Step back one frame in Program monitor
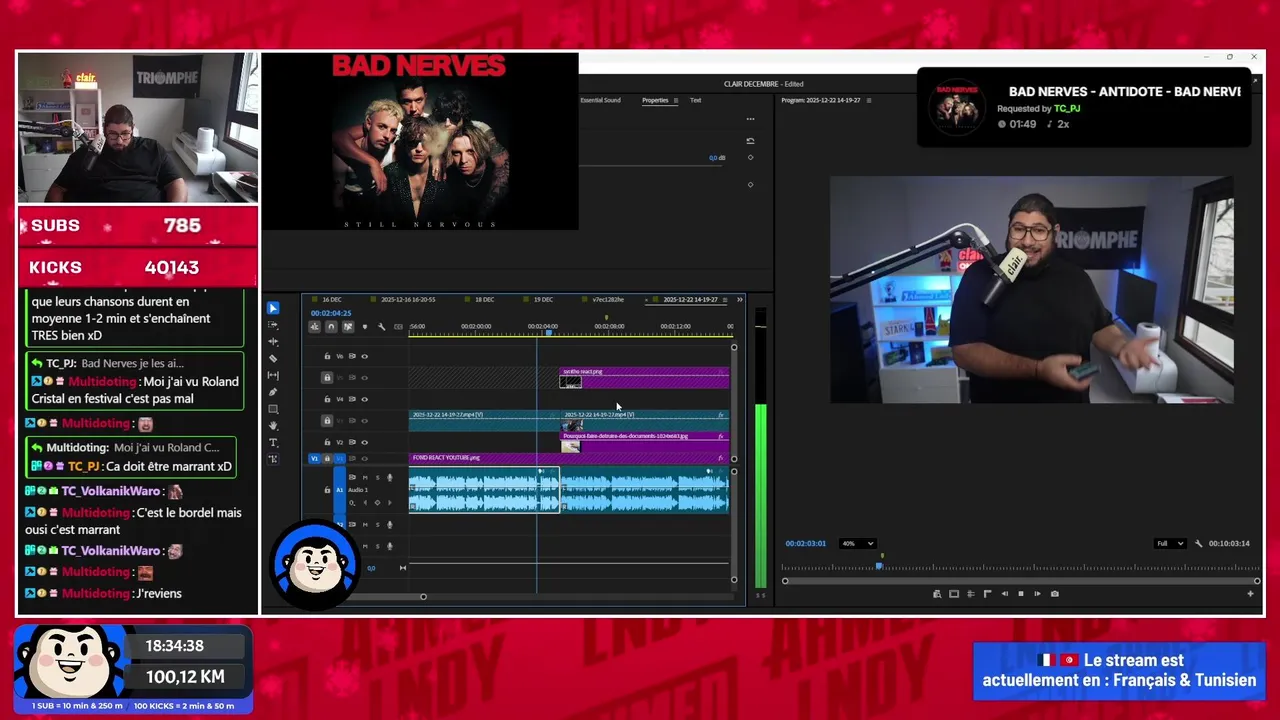The width and height of the screenshot is (1280, 720). 1005,594
